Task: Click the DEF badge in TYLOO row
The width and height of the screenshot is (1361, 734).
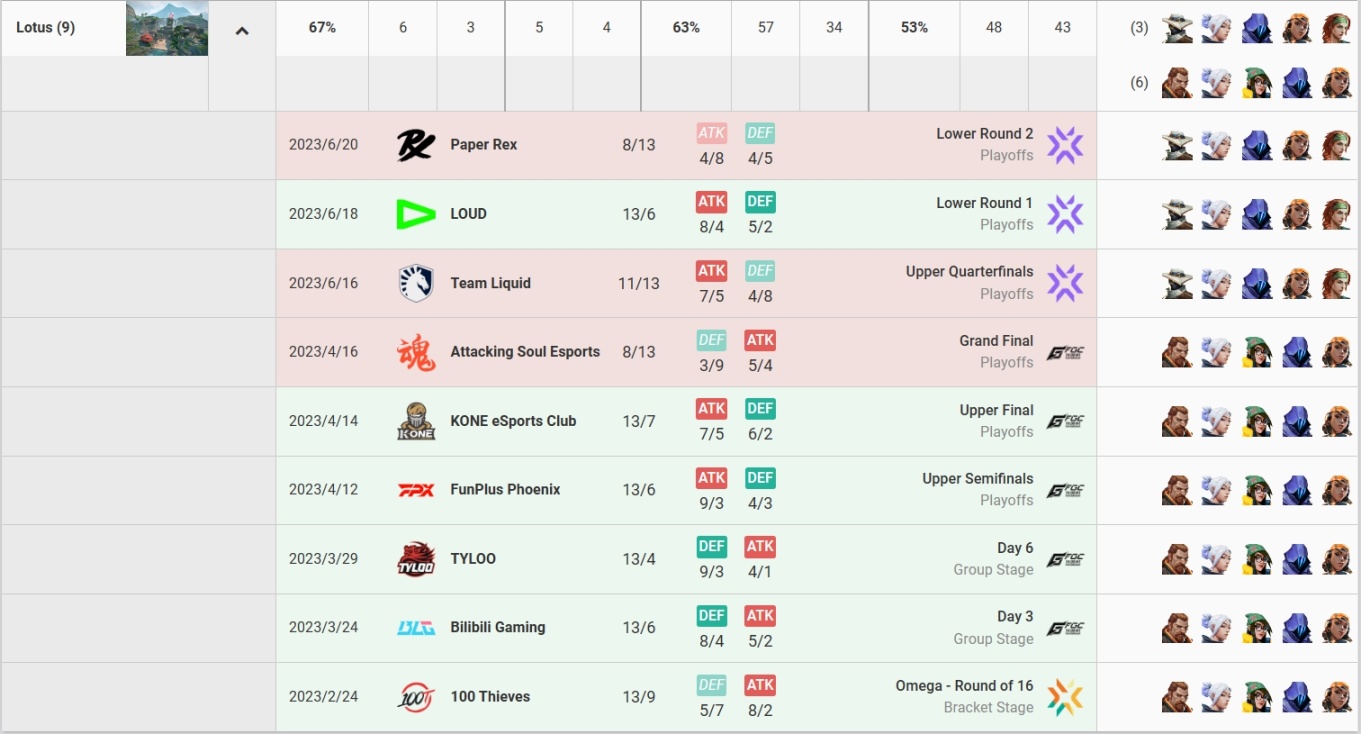Action: 711,547
